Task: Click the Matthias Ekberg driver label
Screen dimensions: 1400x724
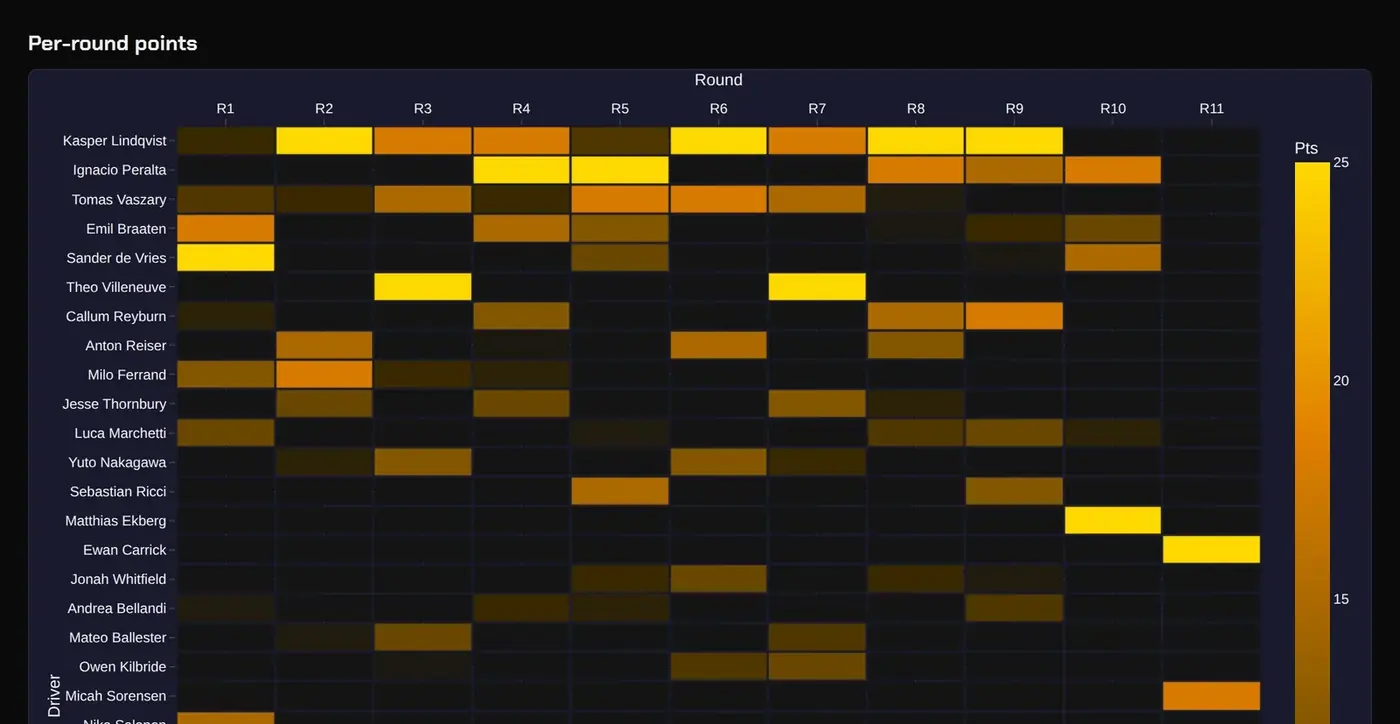Action: pyautogui.click(x=116, y=521)
